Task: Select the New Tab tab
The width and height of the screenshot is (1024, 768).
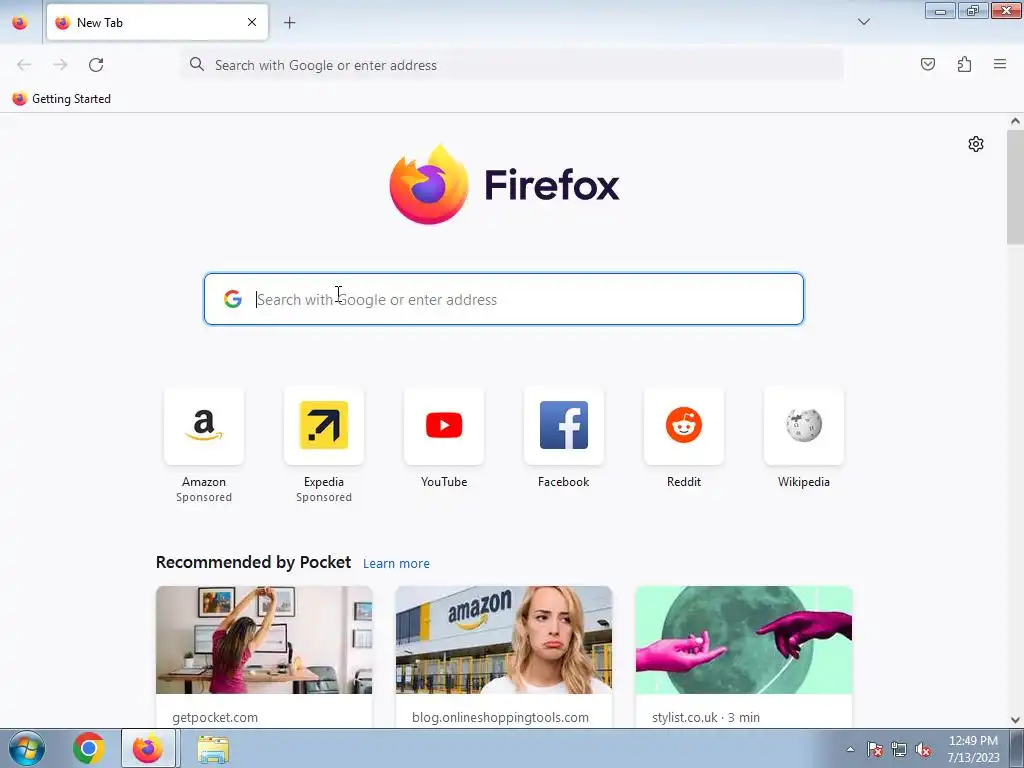Action: point(157,22)
